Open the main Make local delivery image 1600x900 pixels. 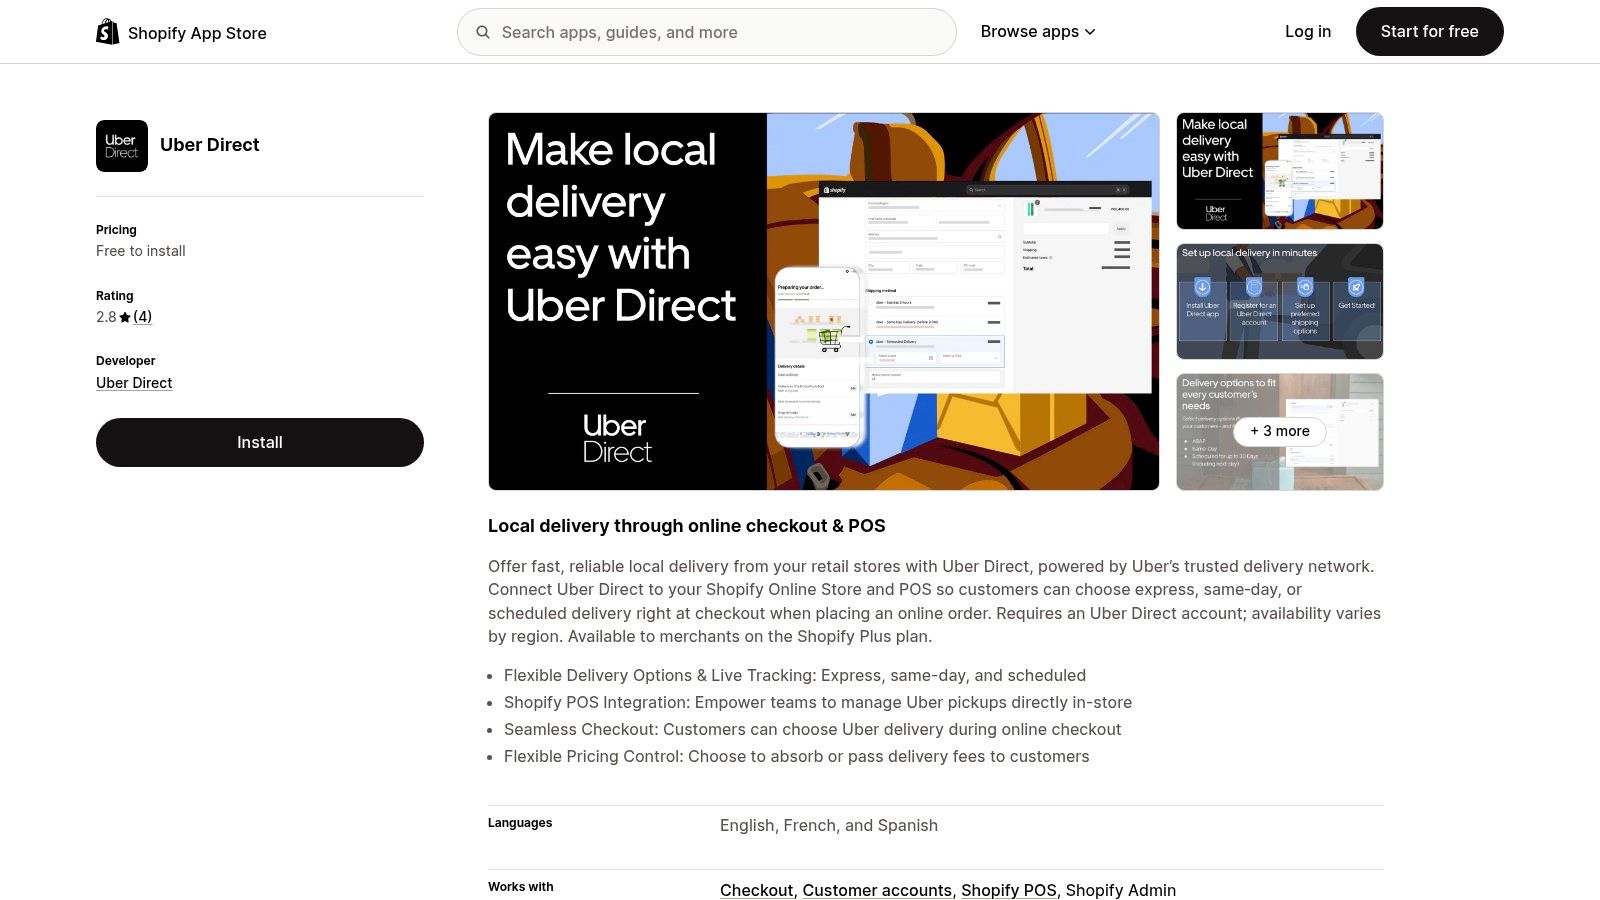[x=824, y=301]
